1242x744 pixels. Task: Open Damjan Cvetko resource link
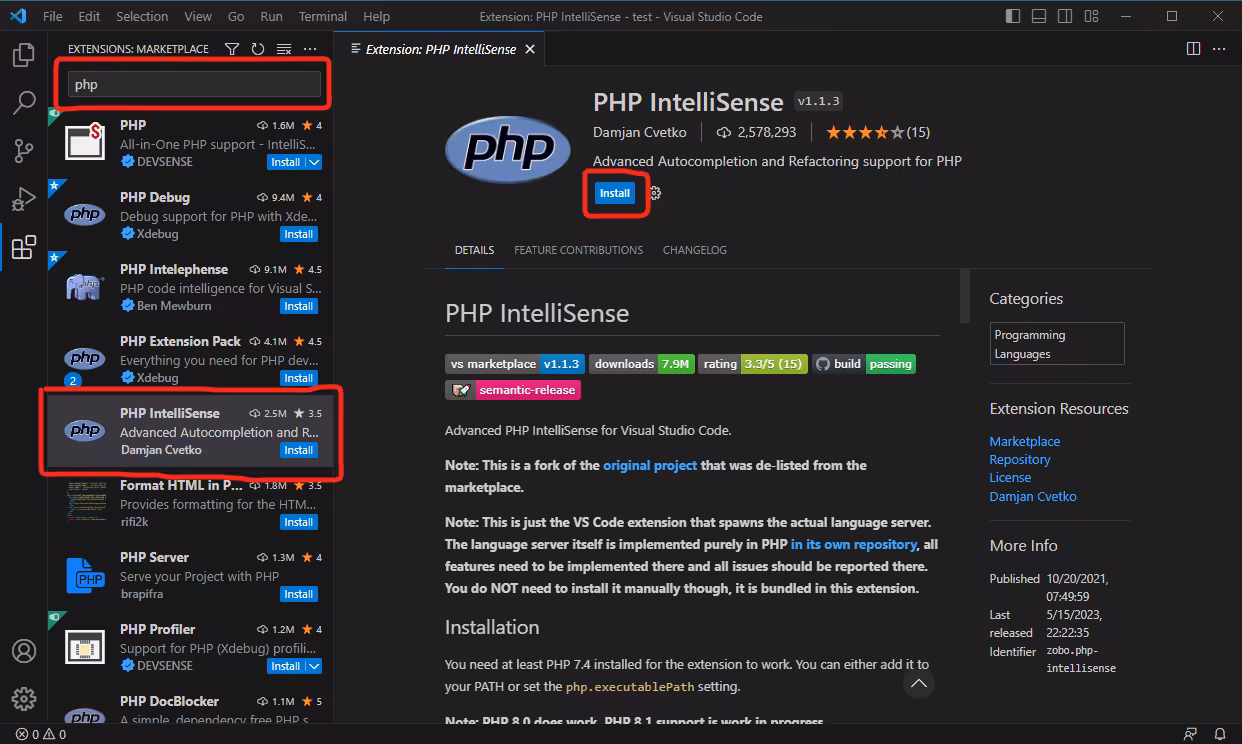point(1032,496)
